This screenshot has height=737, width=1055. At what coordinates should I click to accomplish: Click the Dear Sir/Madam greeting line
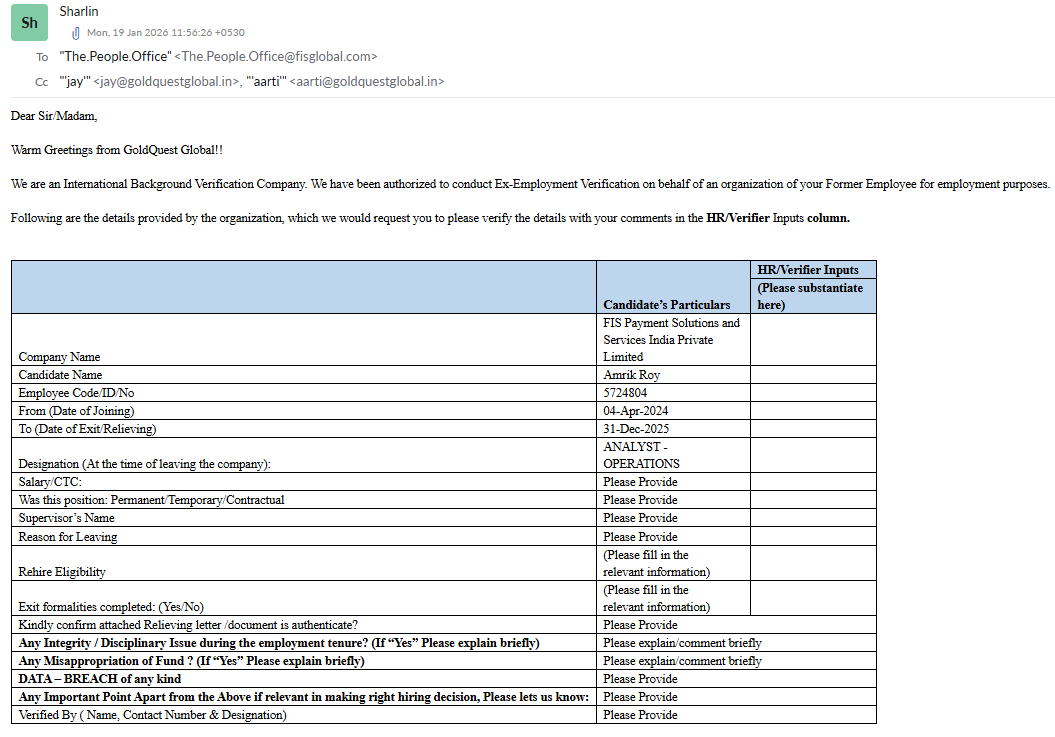pyautogui.click(x=54, y=116)
